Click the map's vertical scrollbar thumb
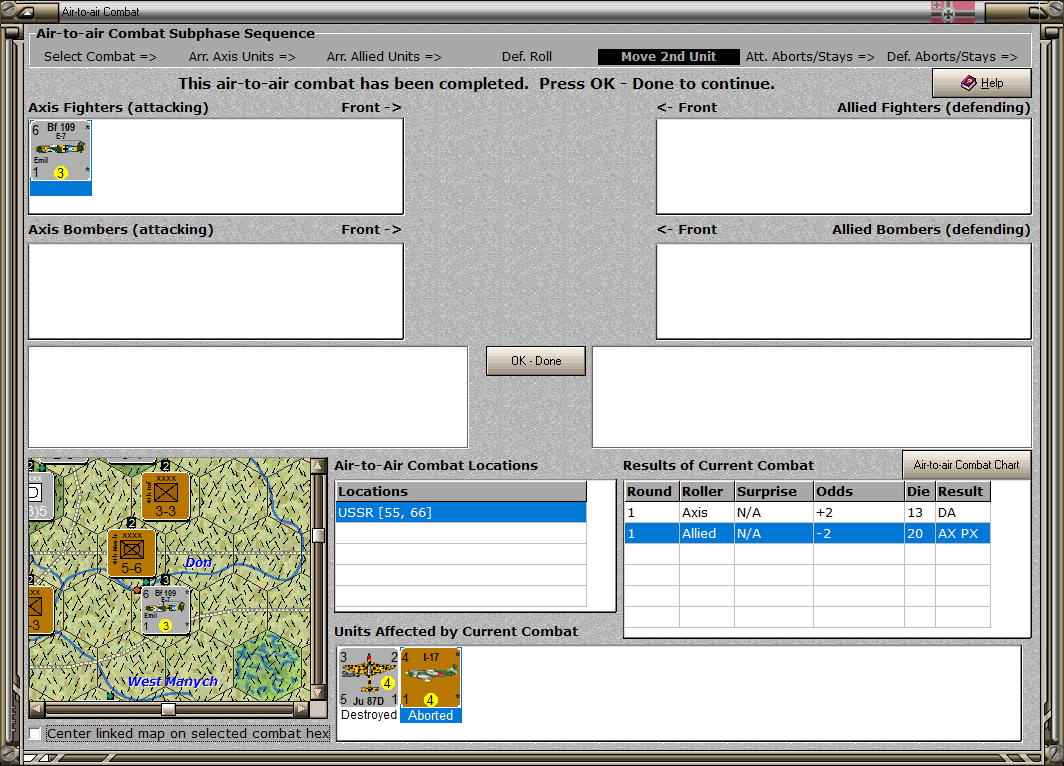This screenshot has height=766, width=1064. (318, 535)
